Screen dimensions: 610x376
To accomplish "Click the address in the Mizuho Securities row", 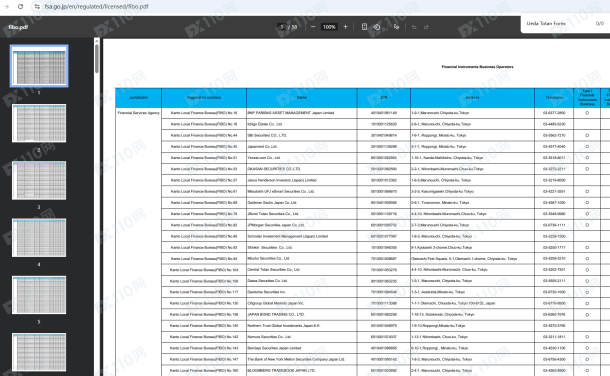I will [x=464, y=258].
